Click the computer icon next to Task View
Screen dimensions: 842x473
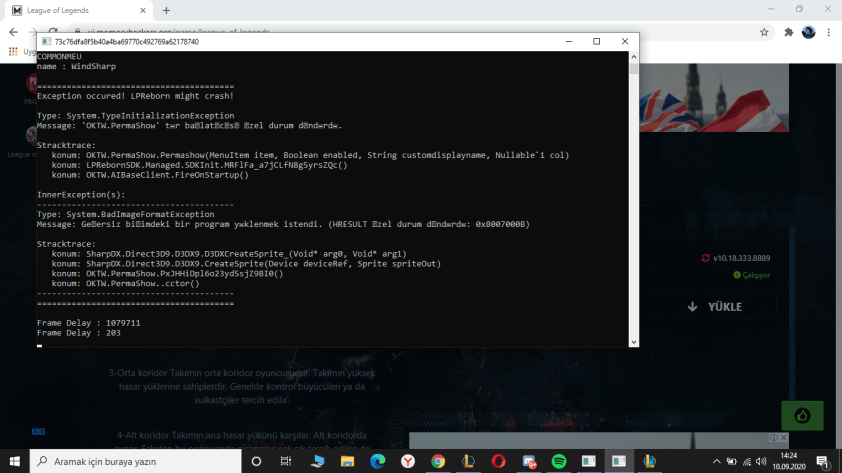pos(317,461)
